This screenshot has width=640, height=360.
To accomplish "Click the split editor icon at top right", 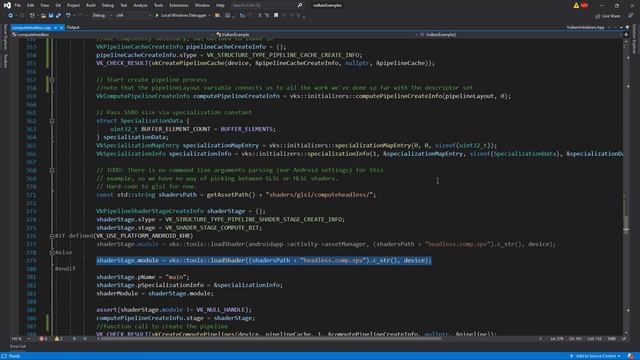I will (626, 35).
